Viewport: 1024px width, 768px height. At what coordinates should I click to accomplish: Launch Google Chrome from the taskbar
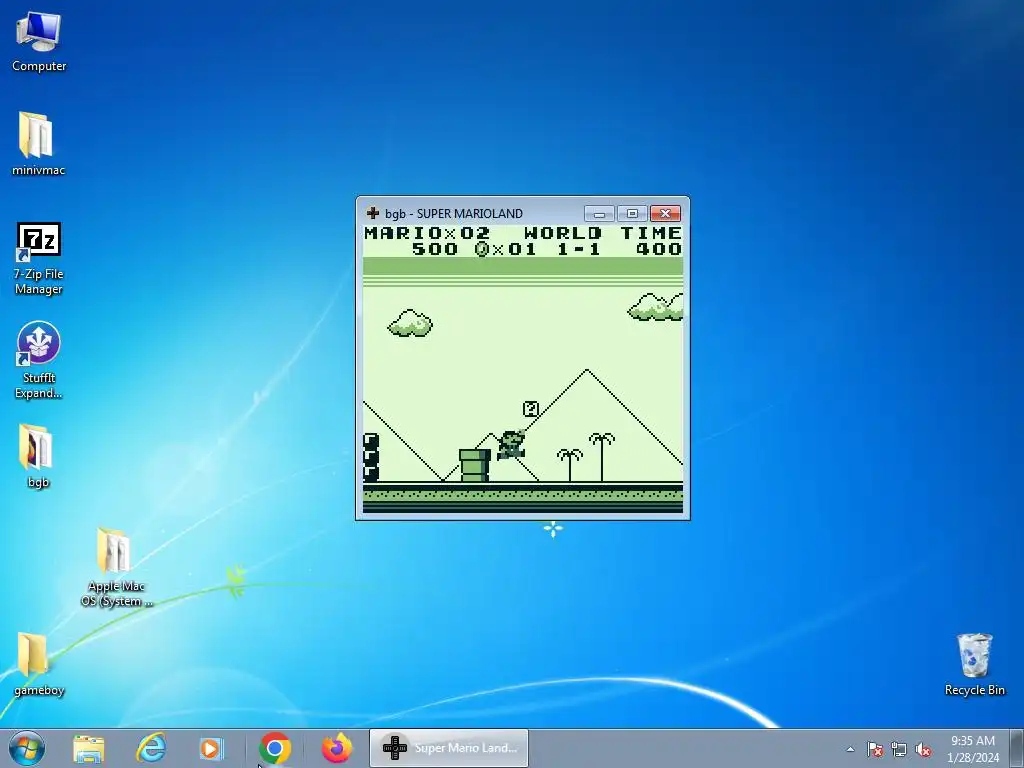pos(275,748)
